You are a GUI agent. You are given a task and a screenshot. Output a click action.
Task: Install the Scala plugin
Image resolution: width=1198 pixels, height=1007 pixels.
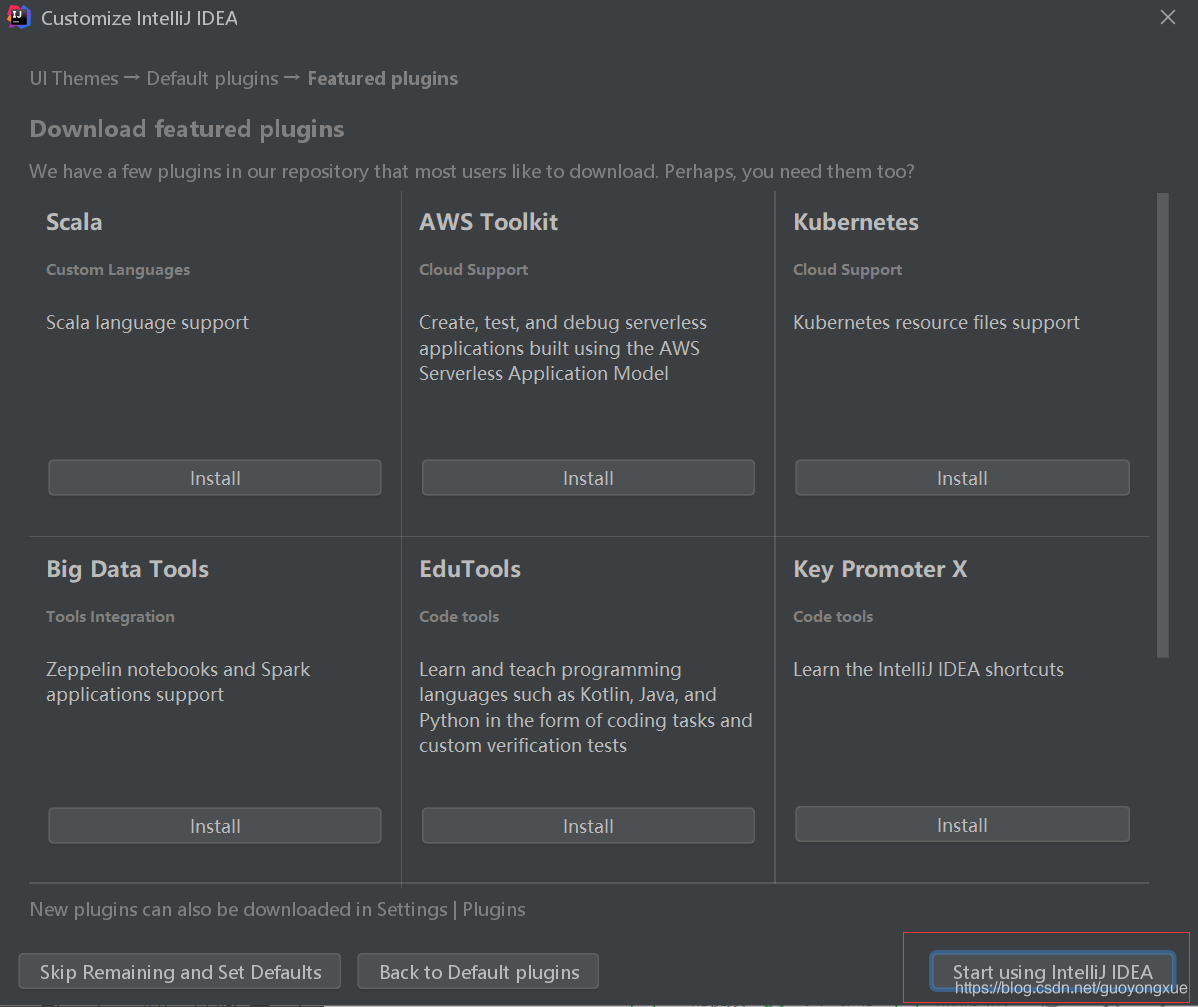215,478
